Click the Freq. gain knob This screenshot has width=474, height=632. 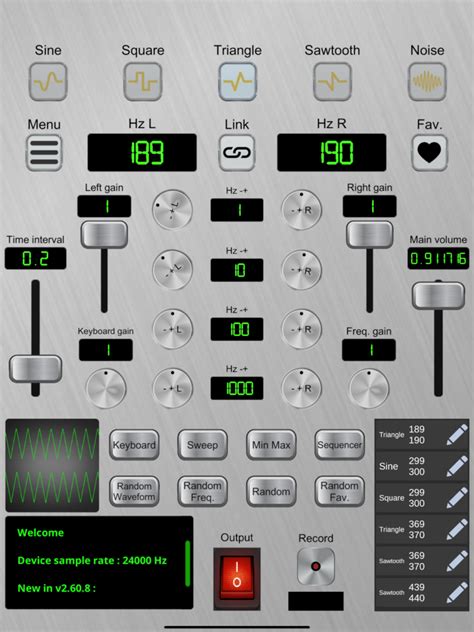369,388
